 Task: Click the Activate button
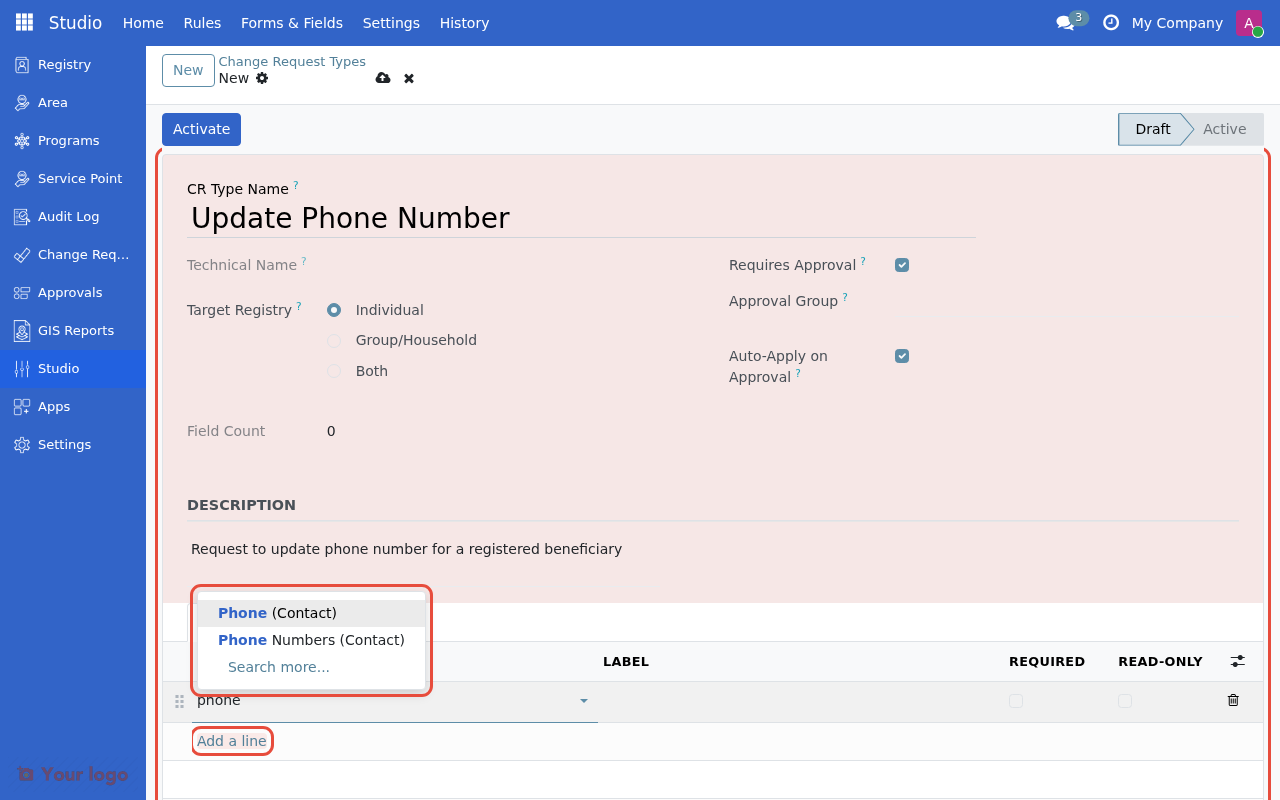[x=201, y=129]
